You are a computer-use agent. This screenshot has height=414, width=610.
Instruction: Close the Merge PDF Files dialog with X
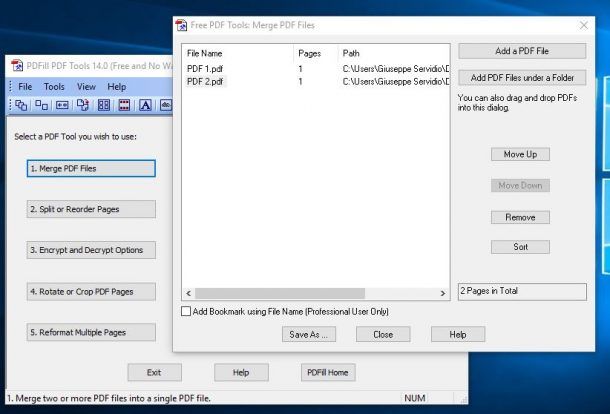point(584,25)
